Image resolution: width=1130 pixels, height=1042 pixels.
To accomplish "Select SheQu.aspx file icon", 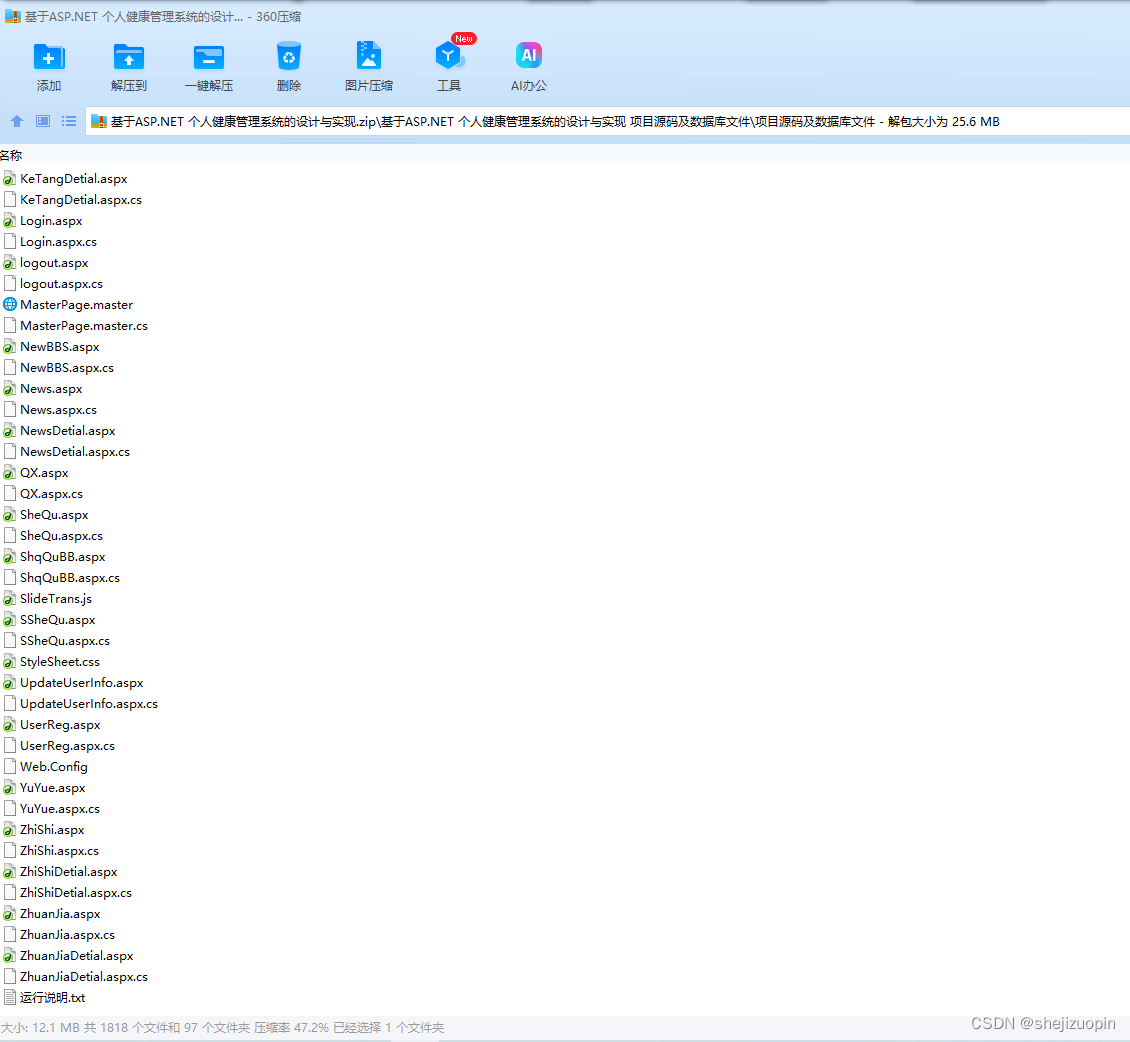I will pyautogui.click(x=9, y=515).
